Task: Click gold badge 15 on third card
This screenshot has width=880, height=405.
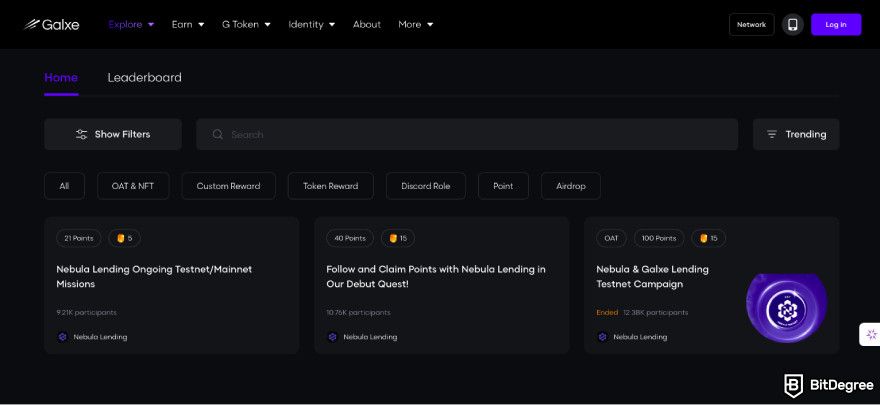Action: tap(708, 238)
